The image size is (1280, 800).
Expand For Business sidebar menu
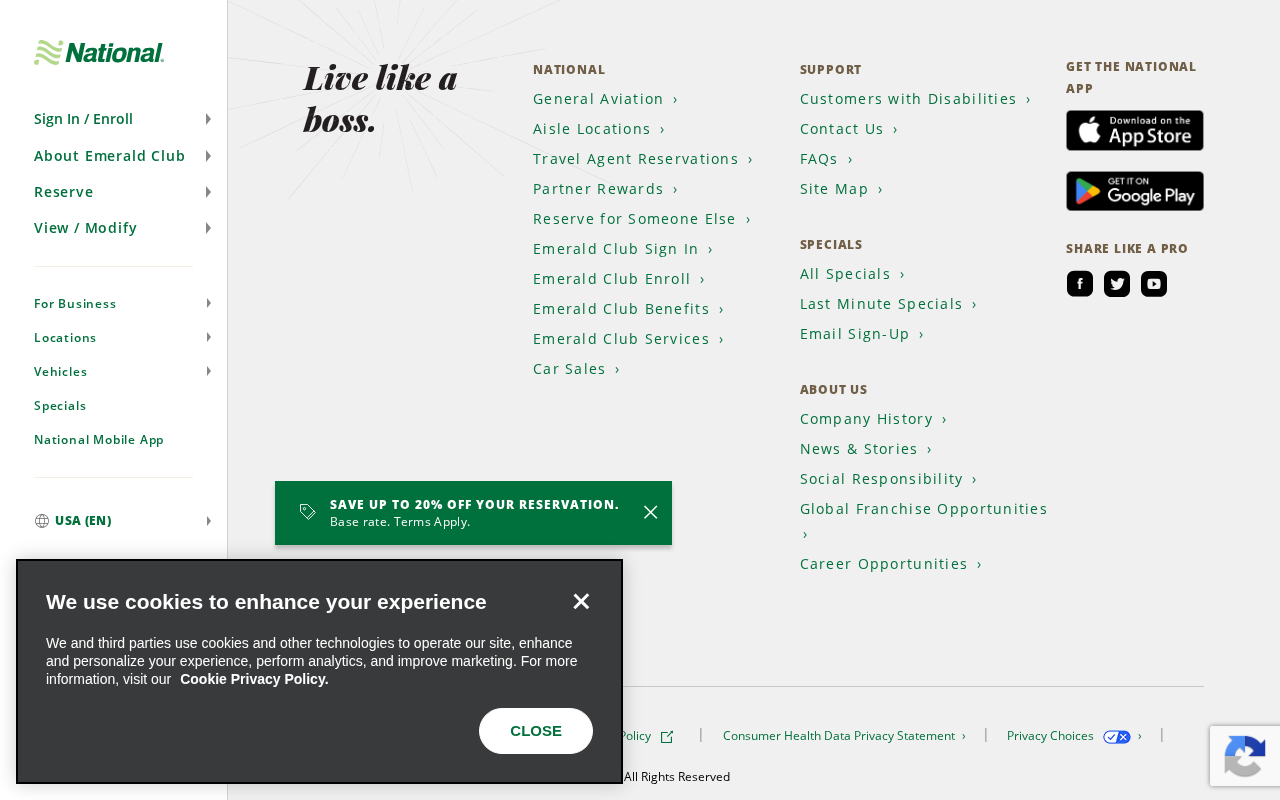tap(122, 304)
